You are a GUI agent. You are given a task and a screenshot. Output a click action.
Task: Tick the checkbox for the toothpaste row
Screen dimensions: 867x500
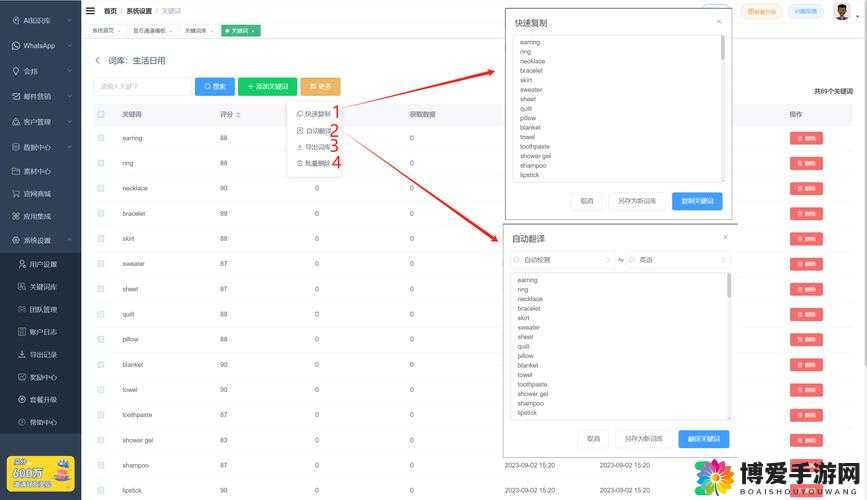tap(101, 415)
